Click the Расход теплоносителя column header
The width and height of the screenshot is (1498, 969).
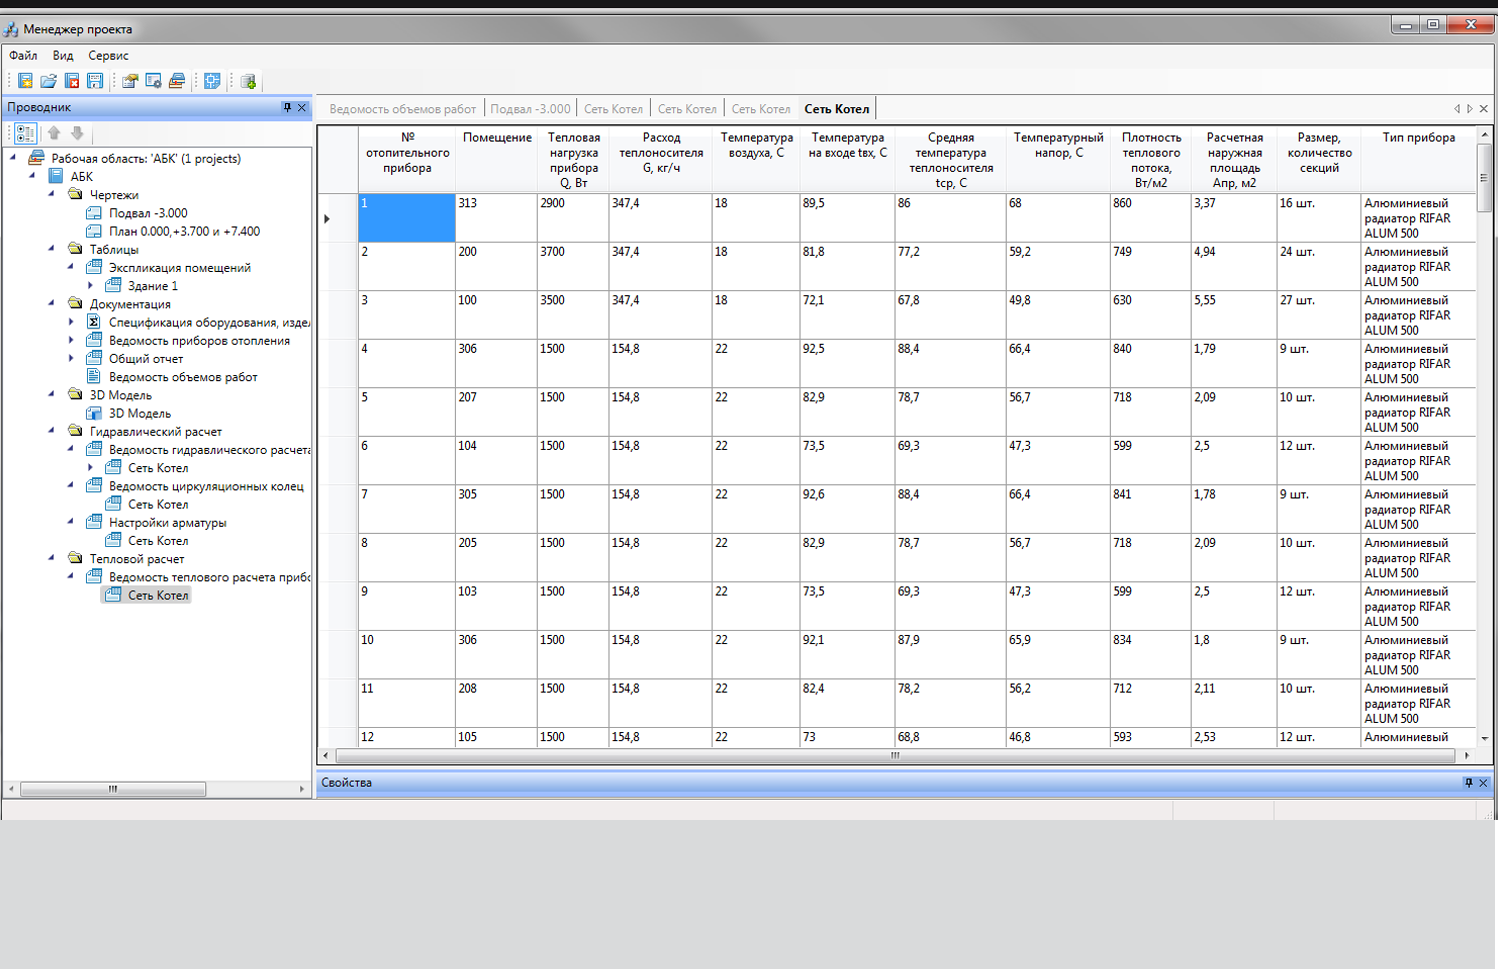pyautogui.click(x=661, y=159)
